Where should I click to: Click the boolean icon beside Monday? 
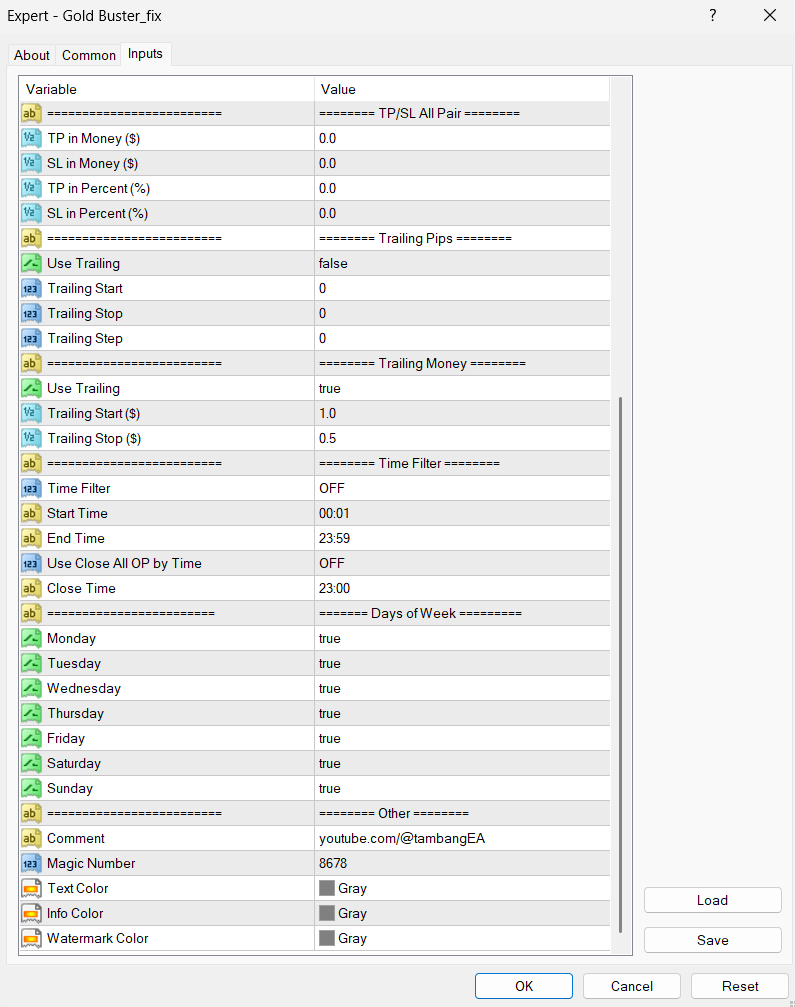(30, 639)
